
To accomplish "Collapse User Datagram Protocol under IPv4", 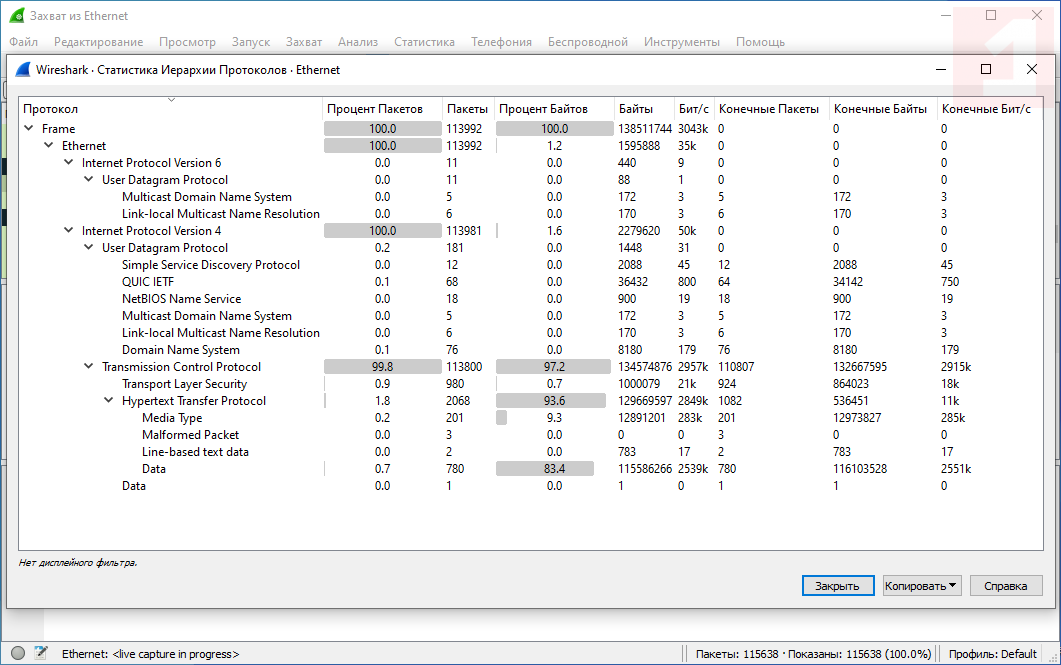I will [x=89, y=247].
